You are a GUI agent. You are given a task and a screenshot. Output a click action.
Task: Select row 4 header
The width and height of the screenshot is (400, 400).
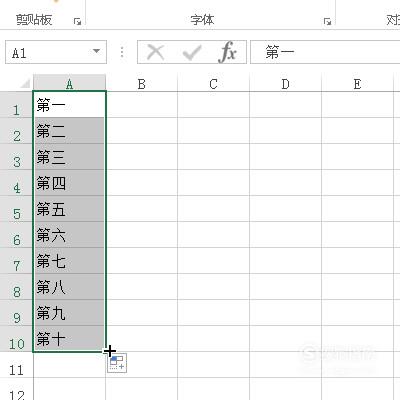16,183
